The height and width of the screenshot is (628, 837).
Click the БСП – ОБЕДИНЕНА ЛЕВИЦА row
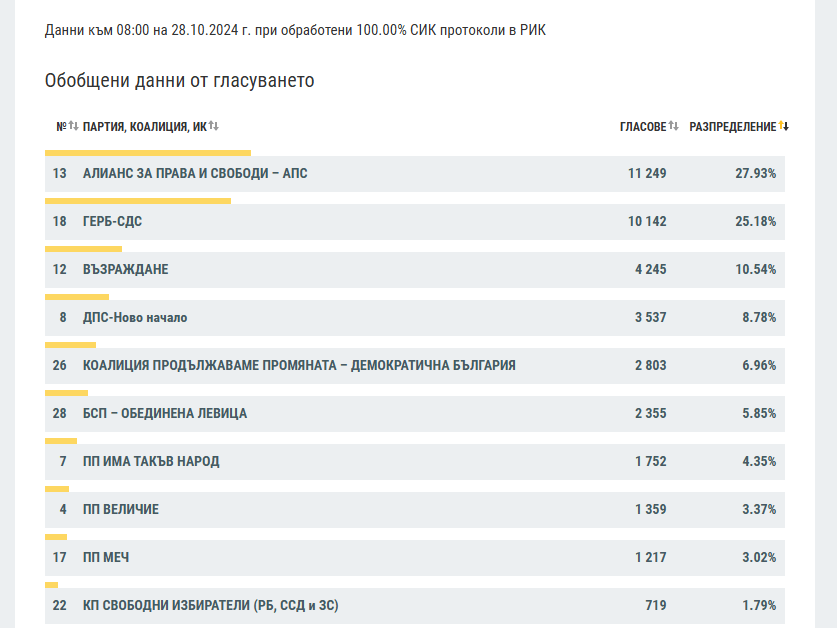click(x=165, y=414)
